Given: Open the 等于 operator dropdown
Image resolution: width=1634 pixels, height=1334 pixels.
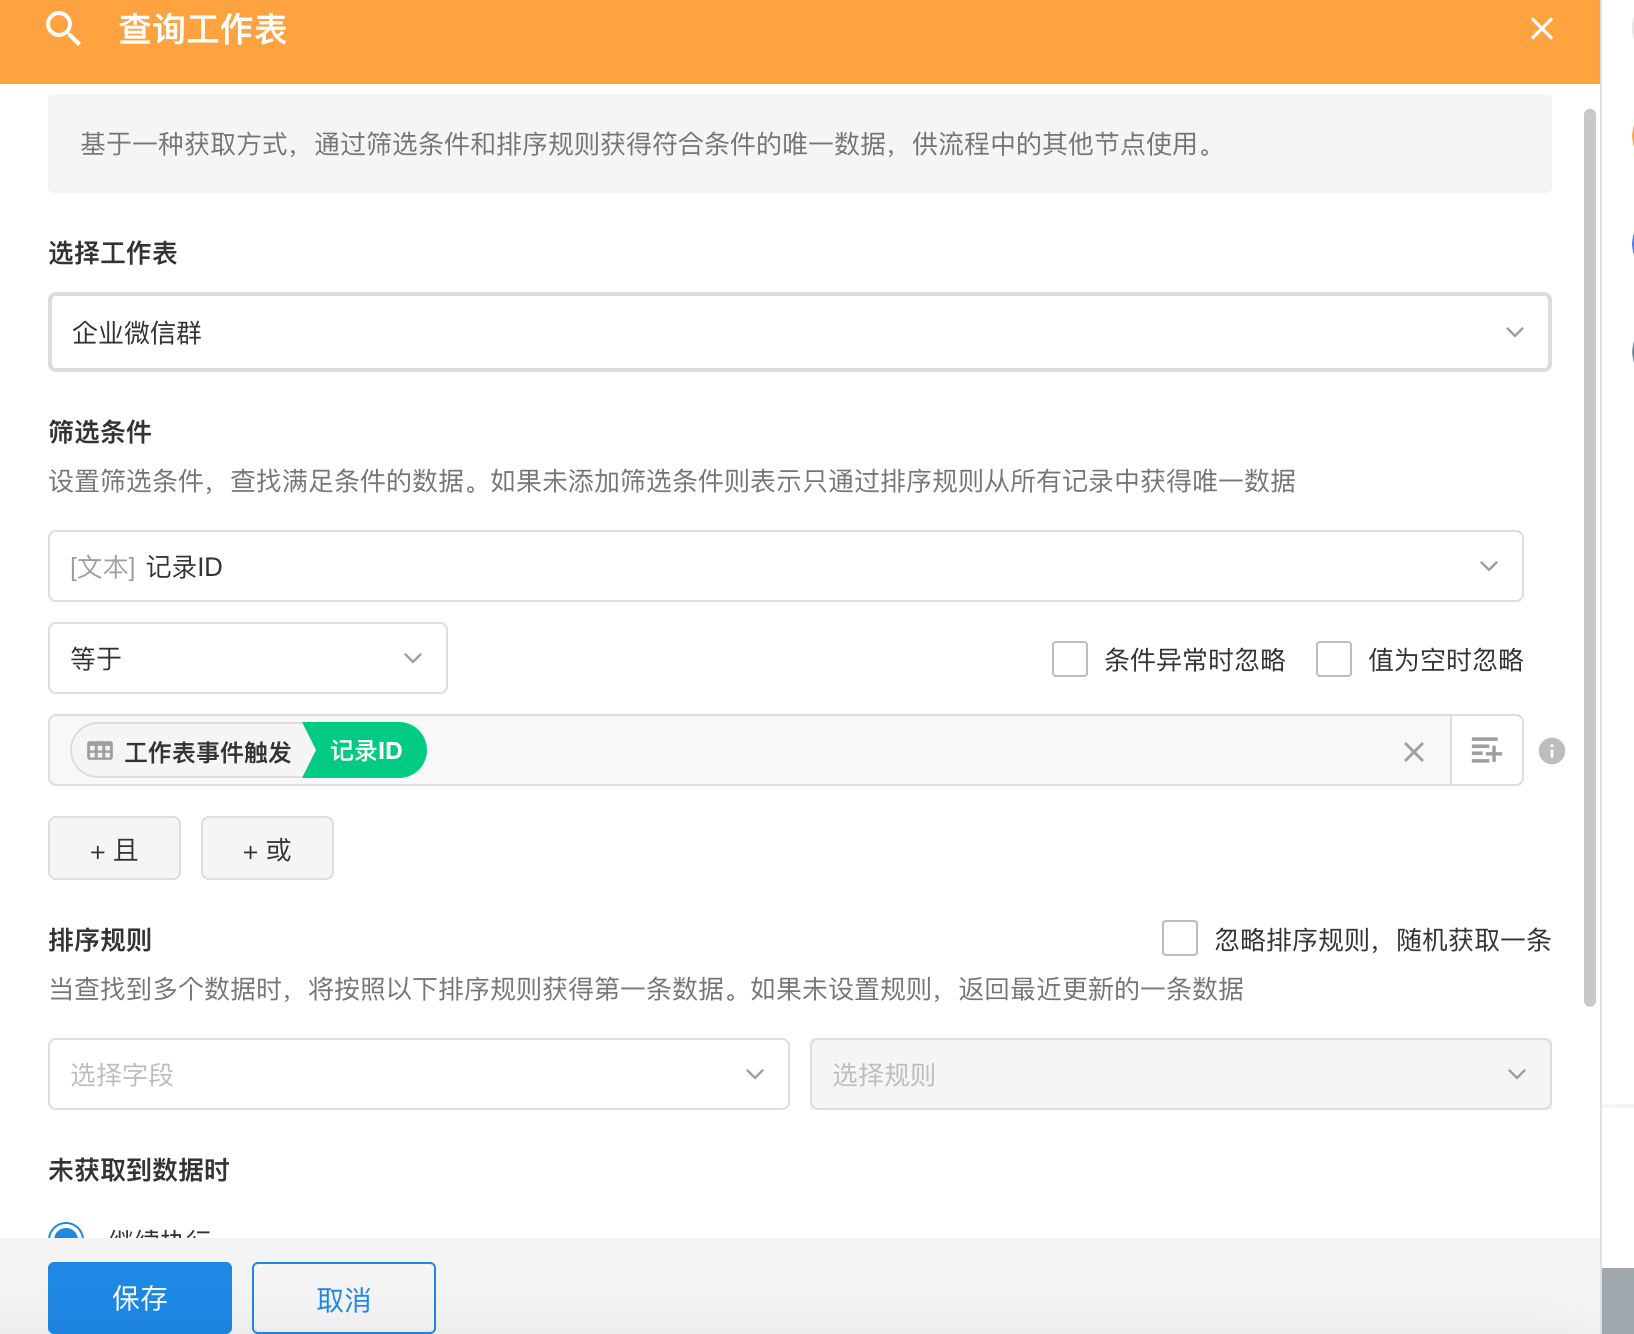Looking at the screenshot, I should 247,659.
